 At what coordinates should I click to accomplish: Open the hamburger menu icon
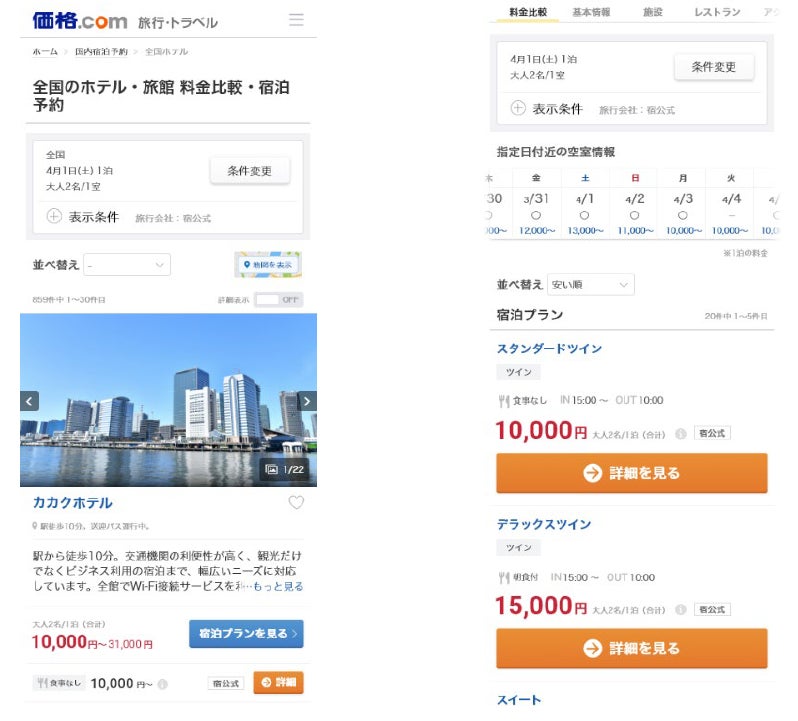[x=296, y=20]
